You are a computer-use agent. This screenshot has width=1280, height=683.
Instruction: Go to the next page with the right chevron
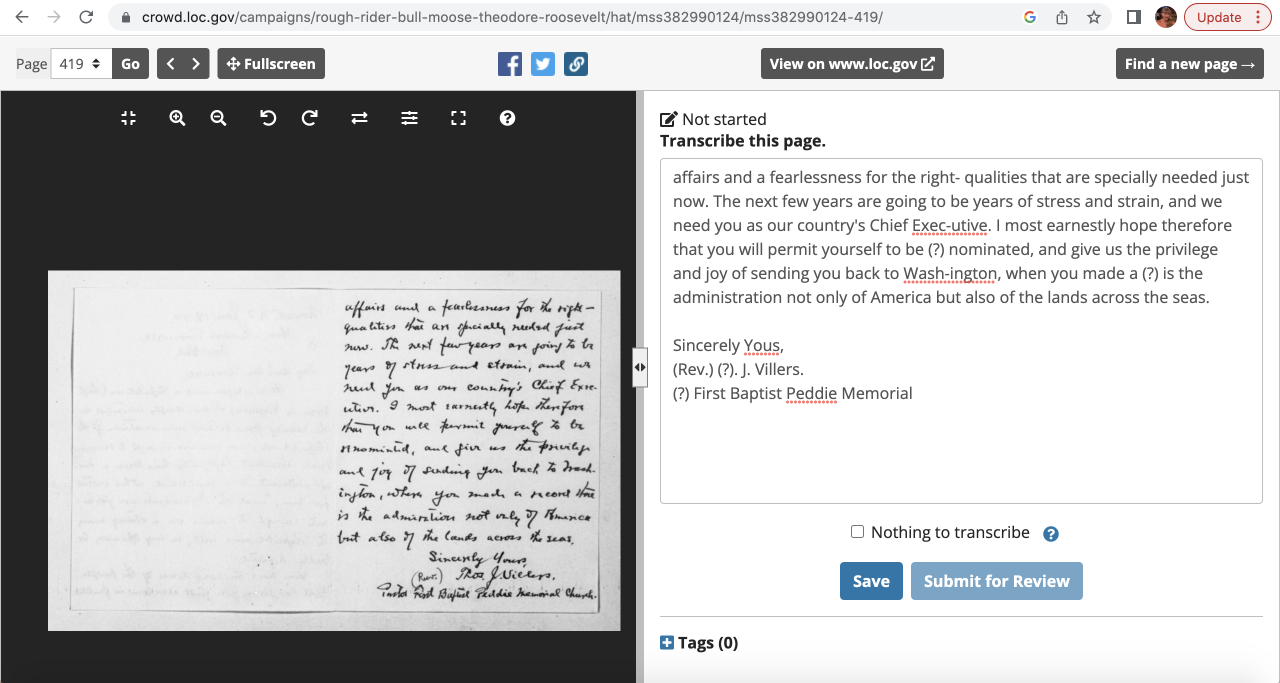click(x=196, y=64)
